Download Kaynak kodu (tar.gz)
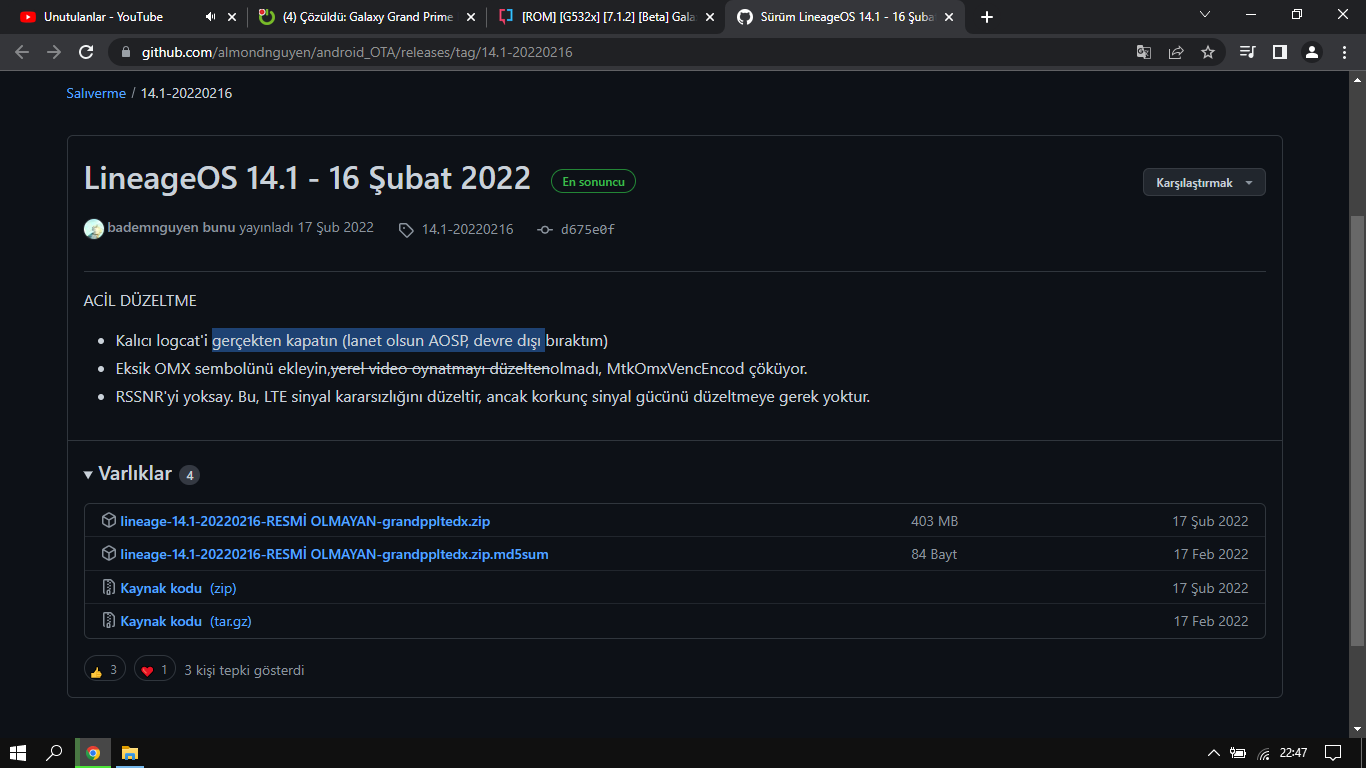The width and height of the screenshot is (1366, 768). tap(186, 621)
